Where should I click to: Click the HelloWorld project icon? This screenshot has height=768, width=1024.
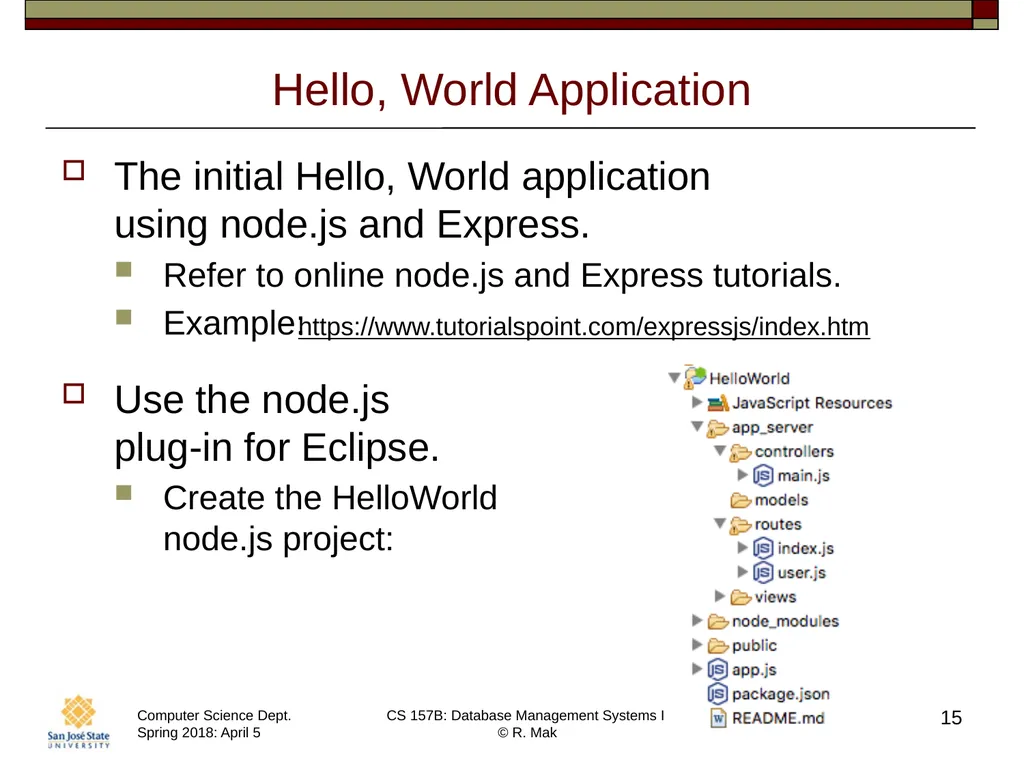click(696, 377)
